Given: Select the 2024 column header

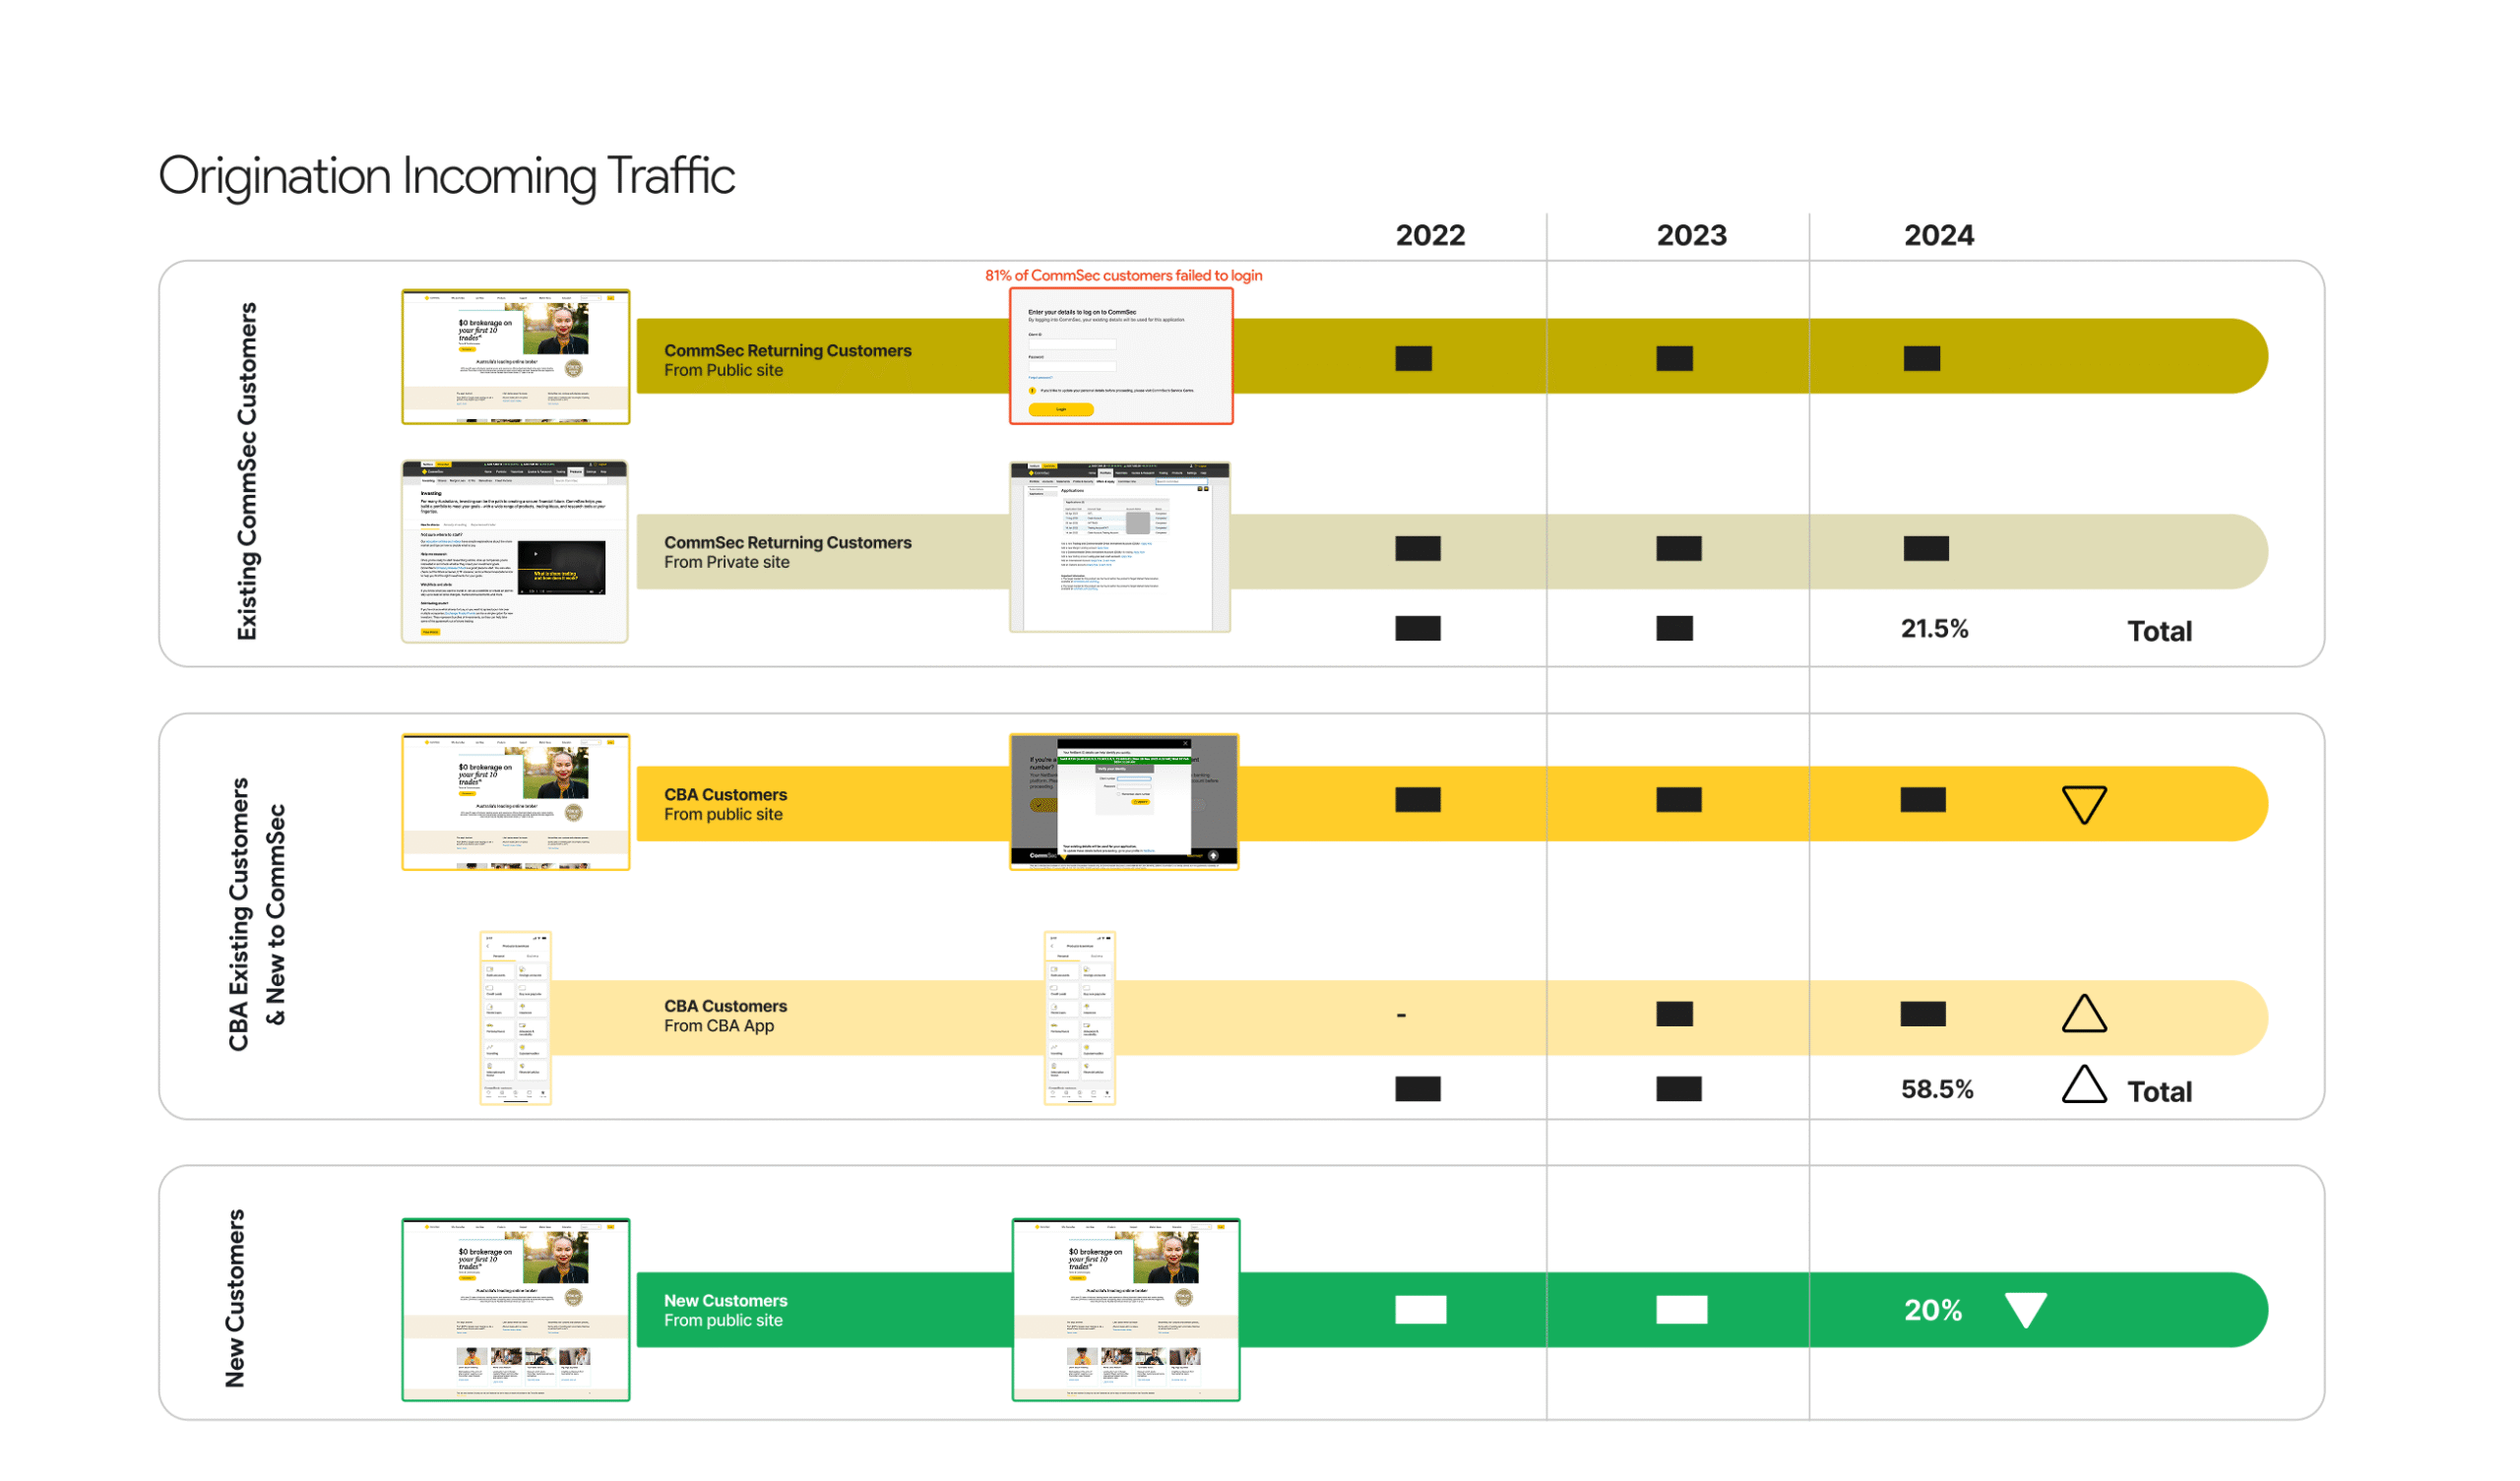Looking at the screenshot, I should [x=1938, y=236].
